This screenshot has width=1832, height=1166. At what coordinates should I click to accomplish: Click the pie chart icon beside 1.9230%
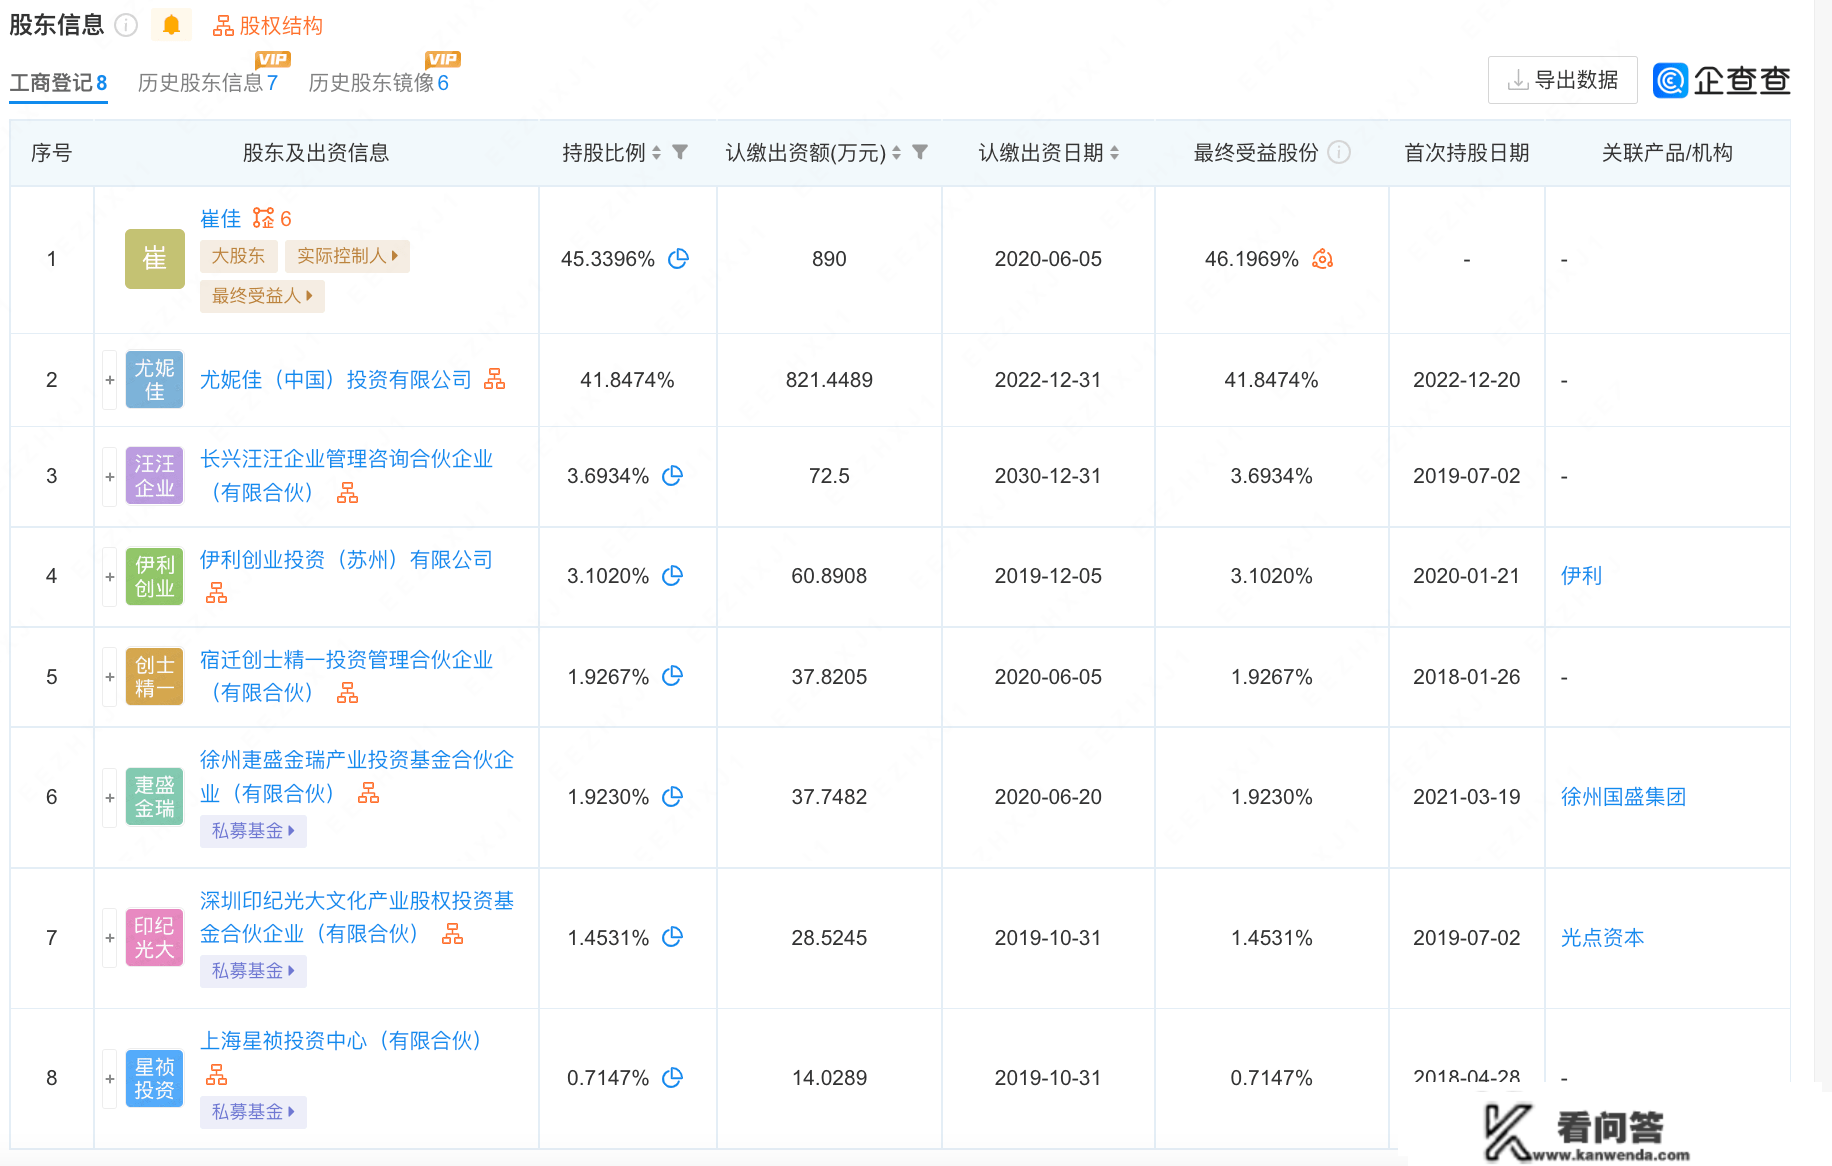(x=672, y=797)
